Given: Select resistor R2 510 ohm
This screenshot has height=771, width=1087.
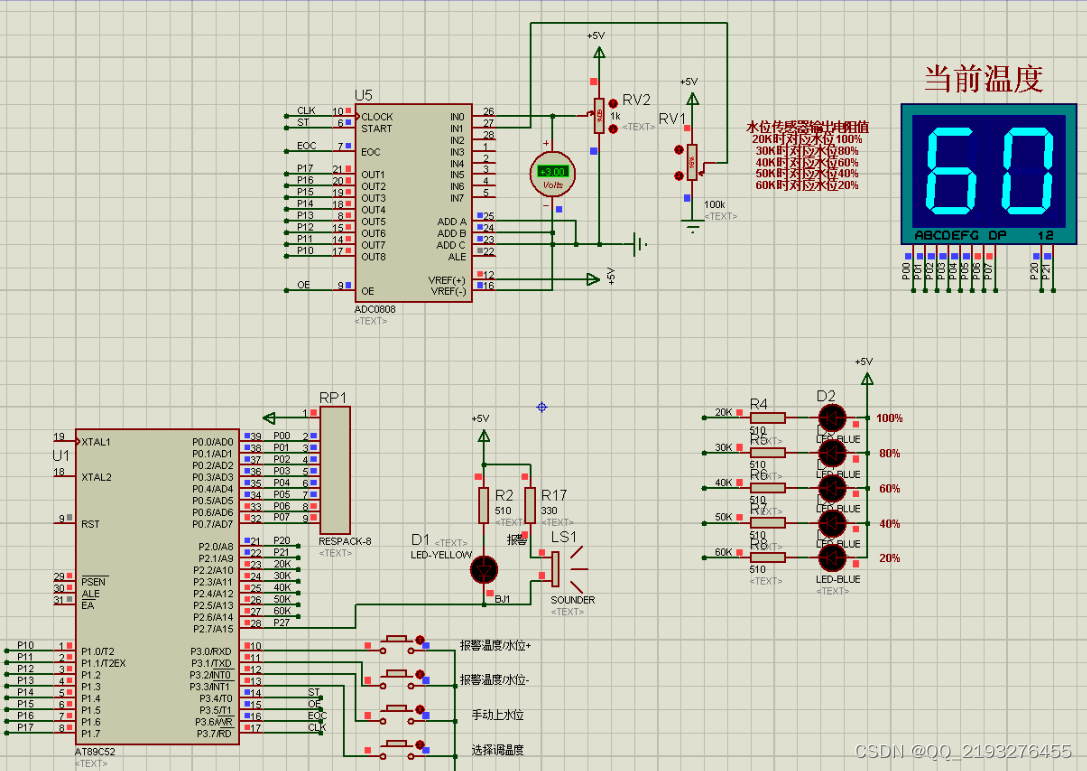Looking at the screenshot, I should [484, 505].
